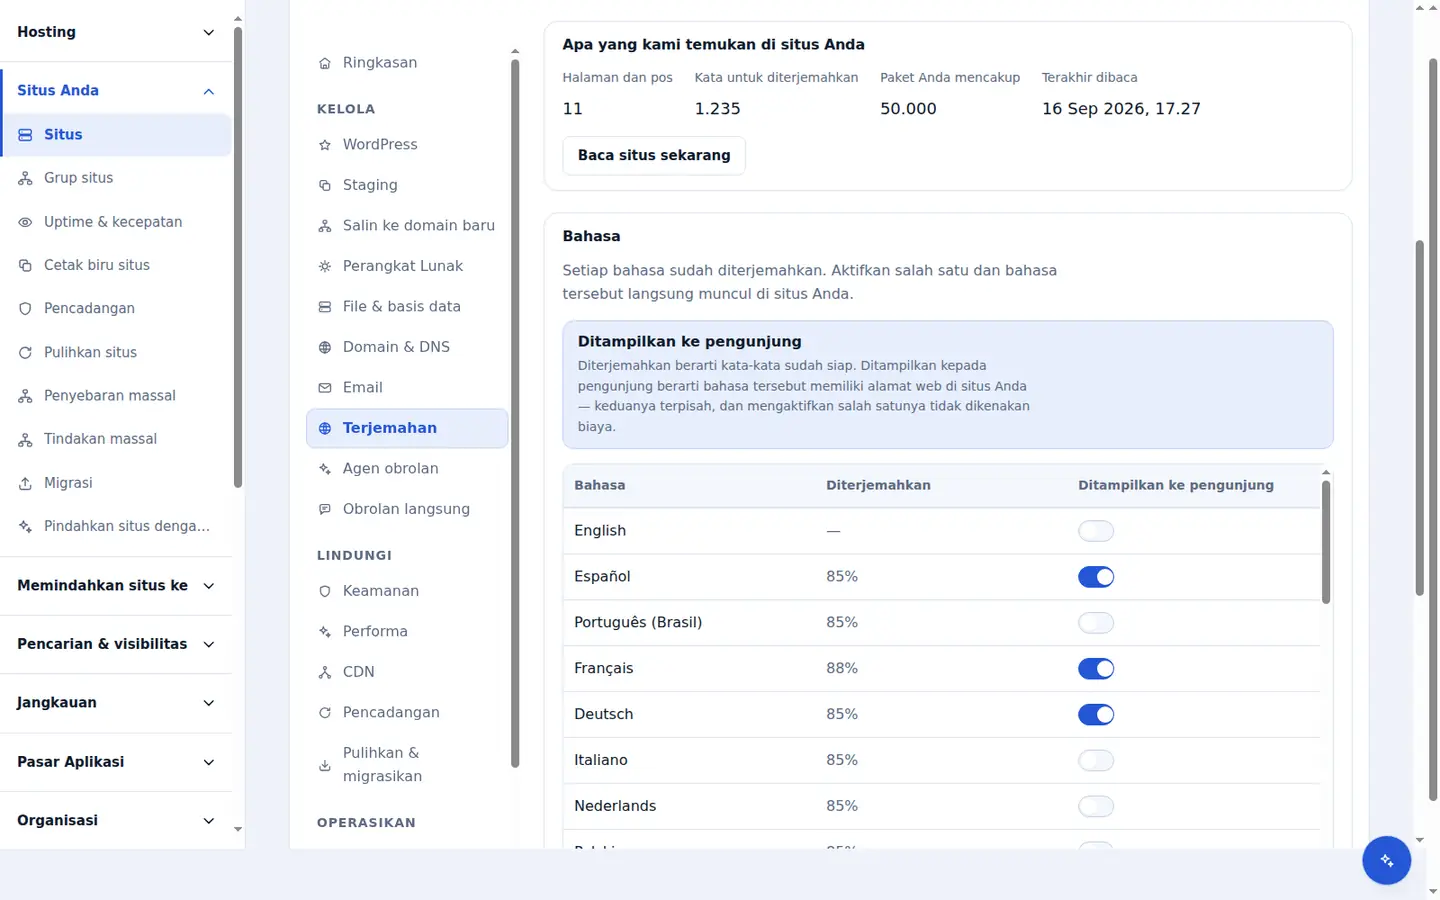Click the Baca situs sekarang button
1440x900 pixels.
coord(654,156)
